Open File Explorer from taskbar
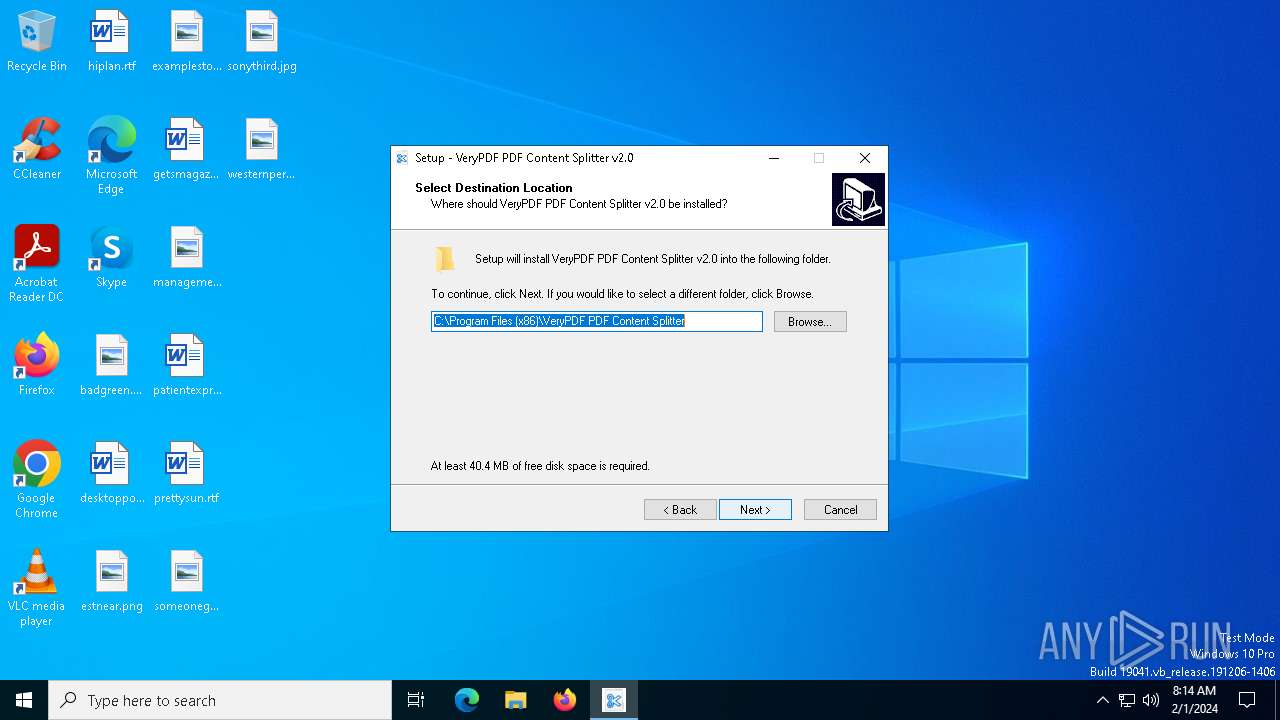The image size is (1280, 720). [515, 700]
